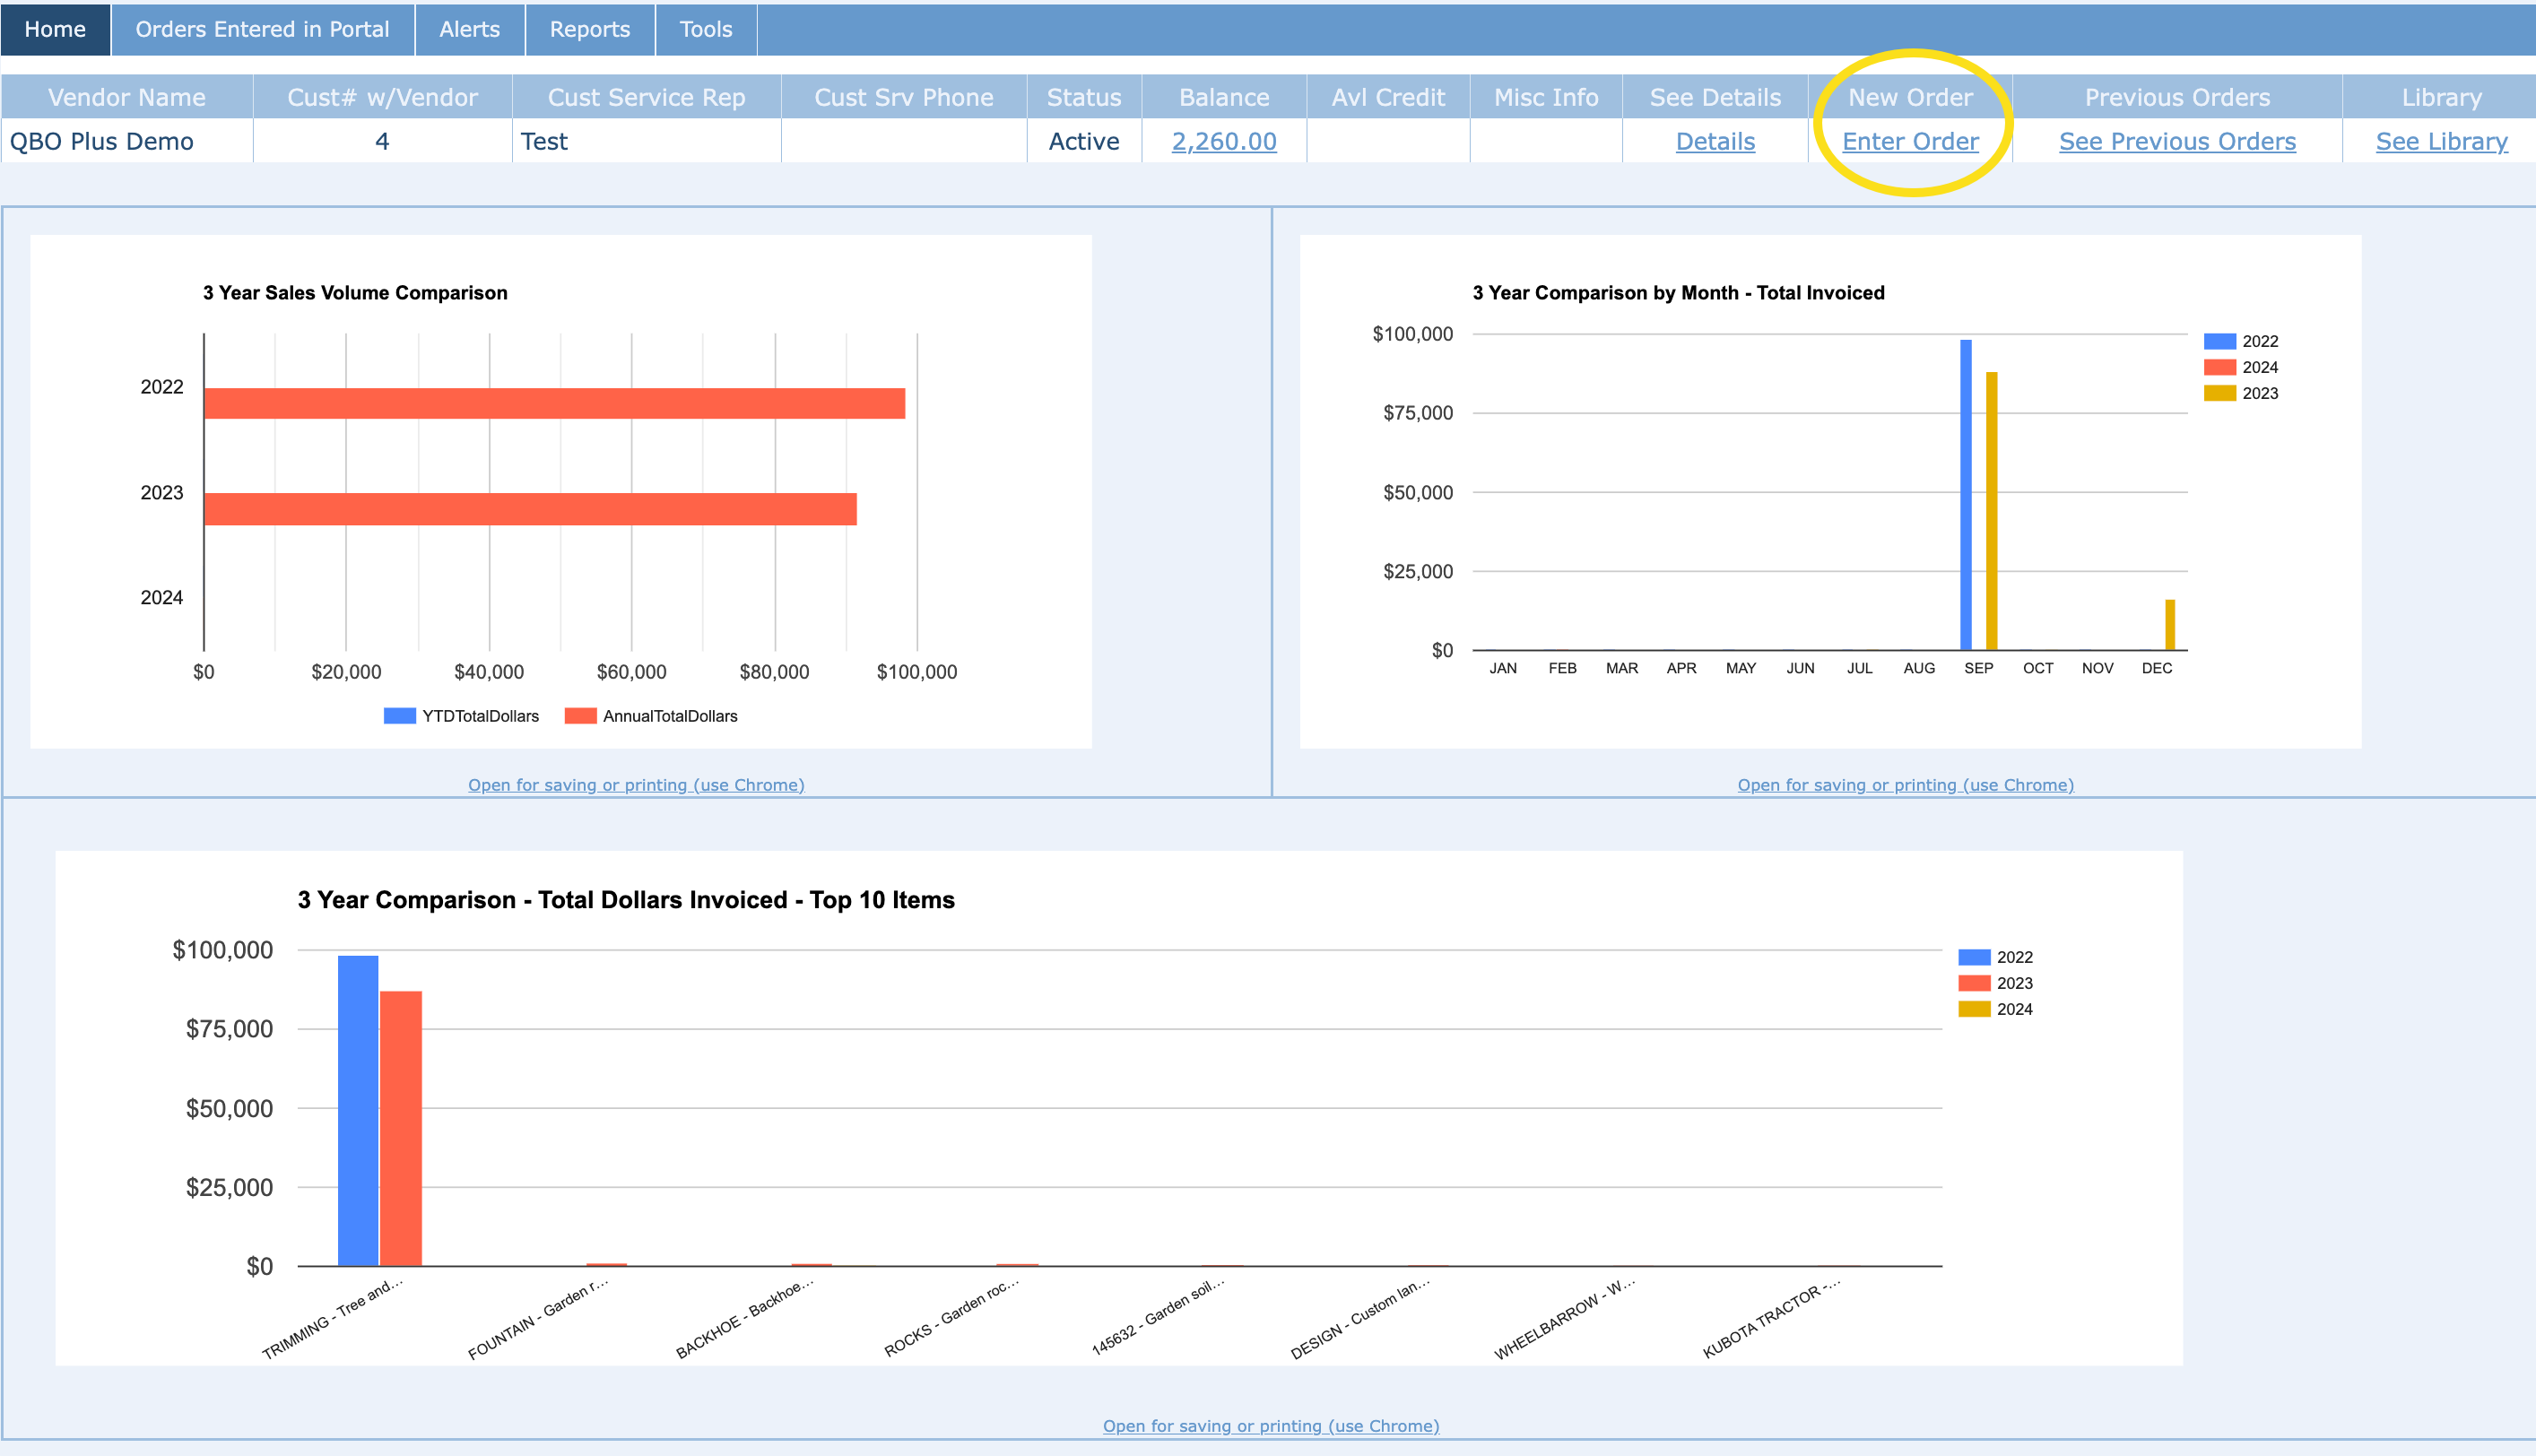
Task: Click the blue TRIMMING bar in Top 10 chart
Action: point(357,1110)
